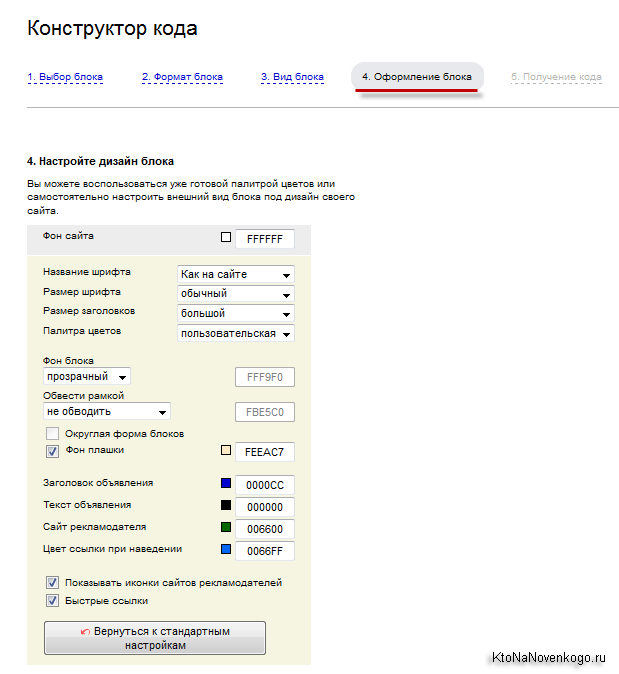
Task: Click the Фон плашки color swatch
Action: [x=226, y=450]
